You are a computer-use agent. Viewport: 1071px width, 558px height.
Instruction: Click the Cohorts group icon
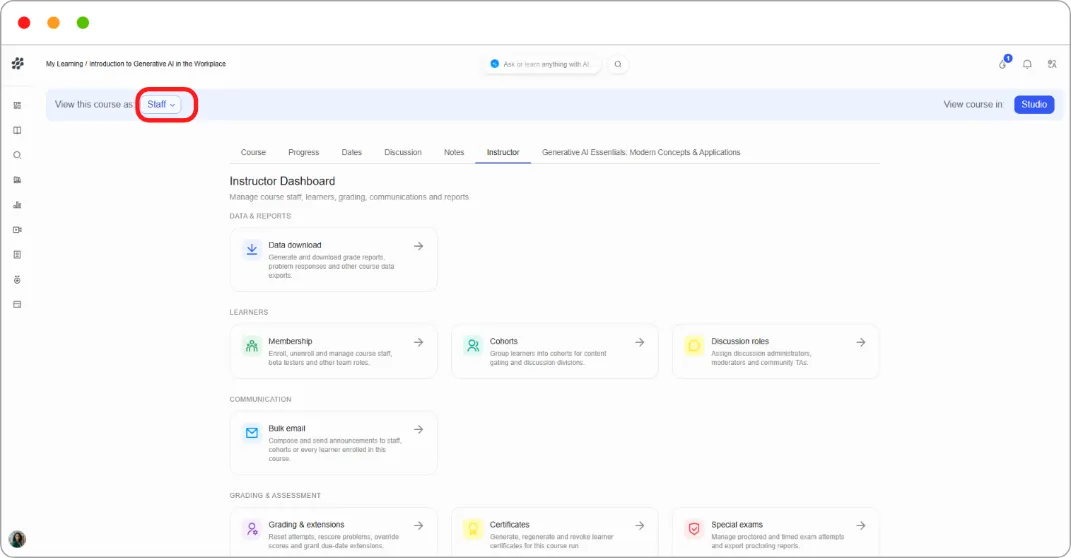[473, 346]
